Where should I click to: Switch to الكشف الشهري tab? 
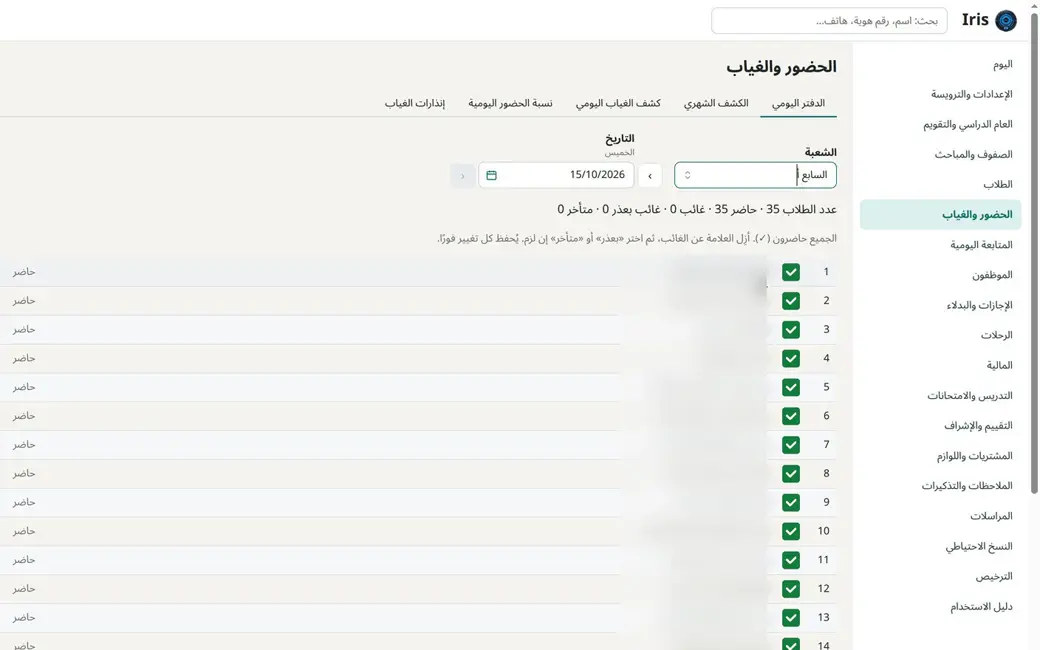pos(716,103)
